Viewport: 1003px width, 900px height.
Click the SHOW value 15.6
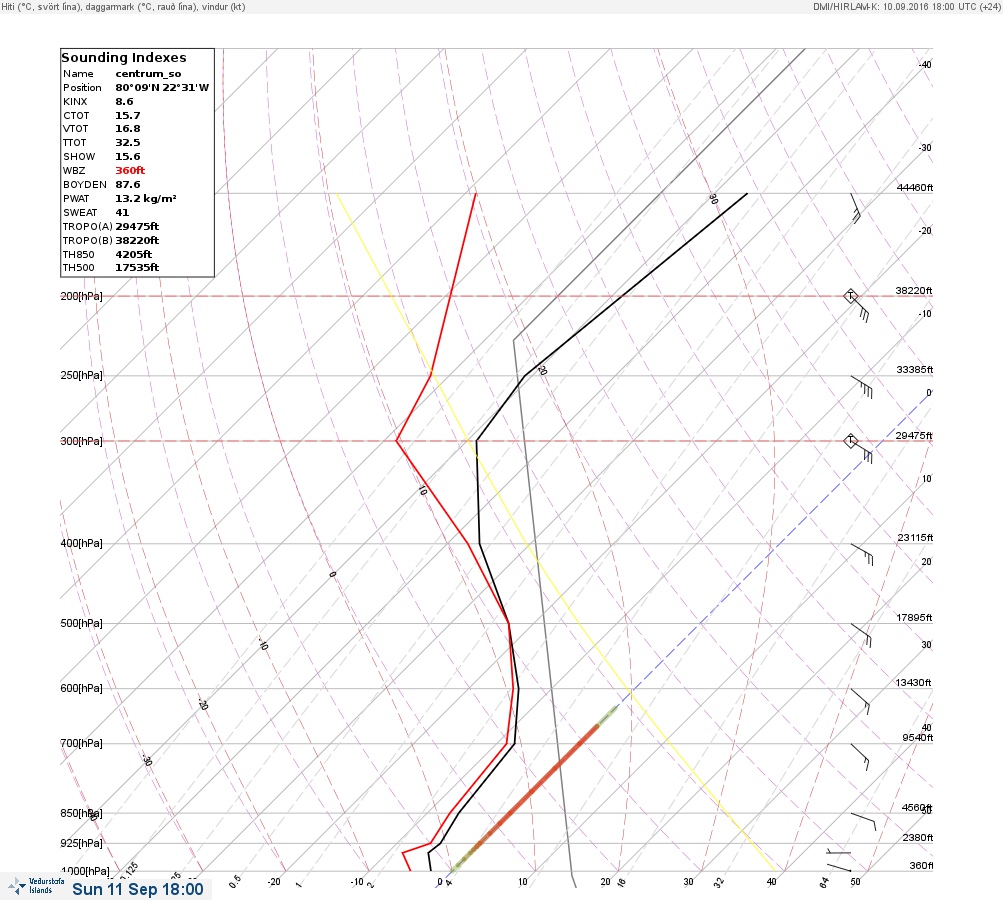tap(128, 157)
